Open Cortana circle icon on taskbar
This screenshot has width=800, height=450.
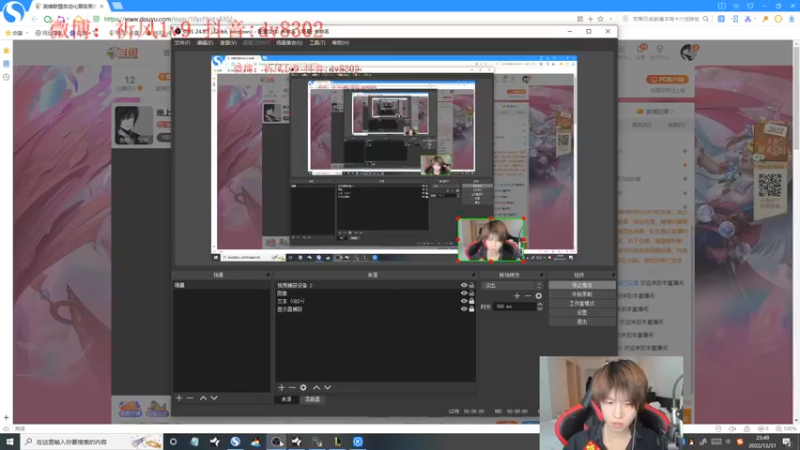tap(173, 442)
